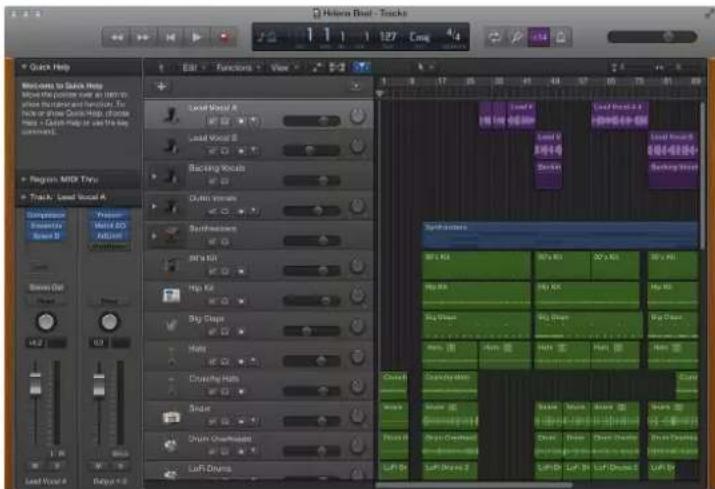Click the Space D plug-in slot
The height and width of the screenshot is (489, 715).
click(46, 236)
